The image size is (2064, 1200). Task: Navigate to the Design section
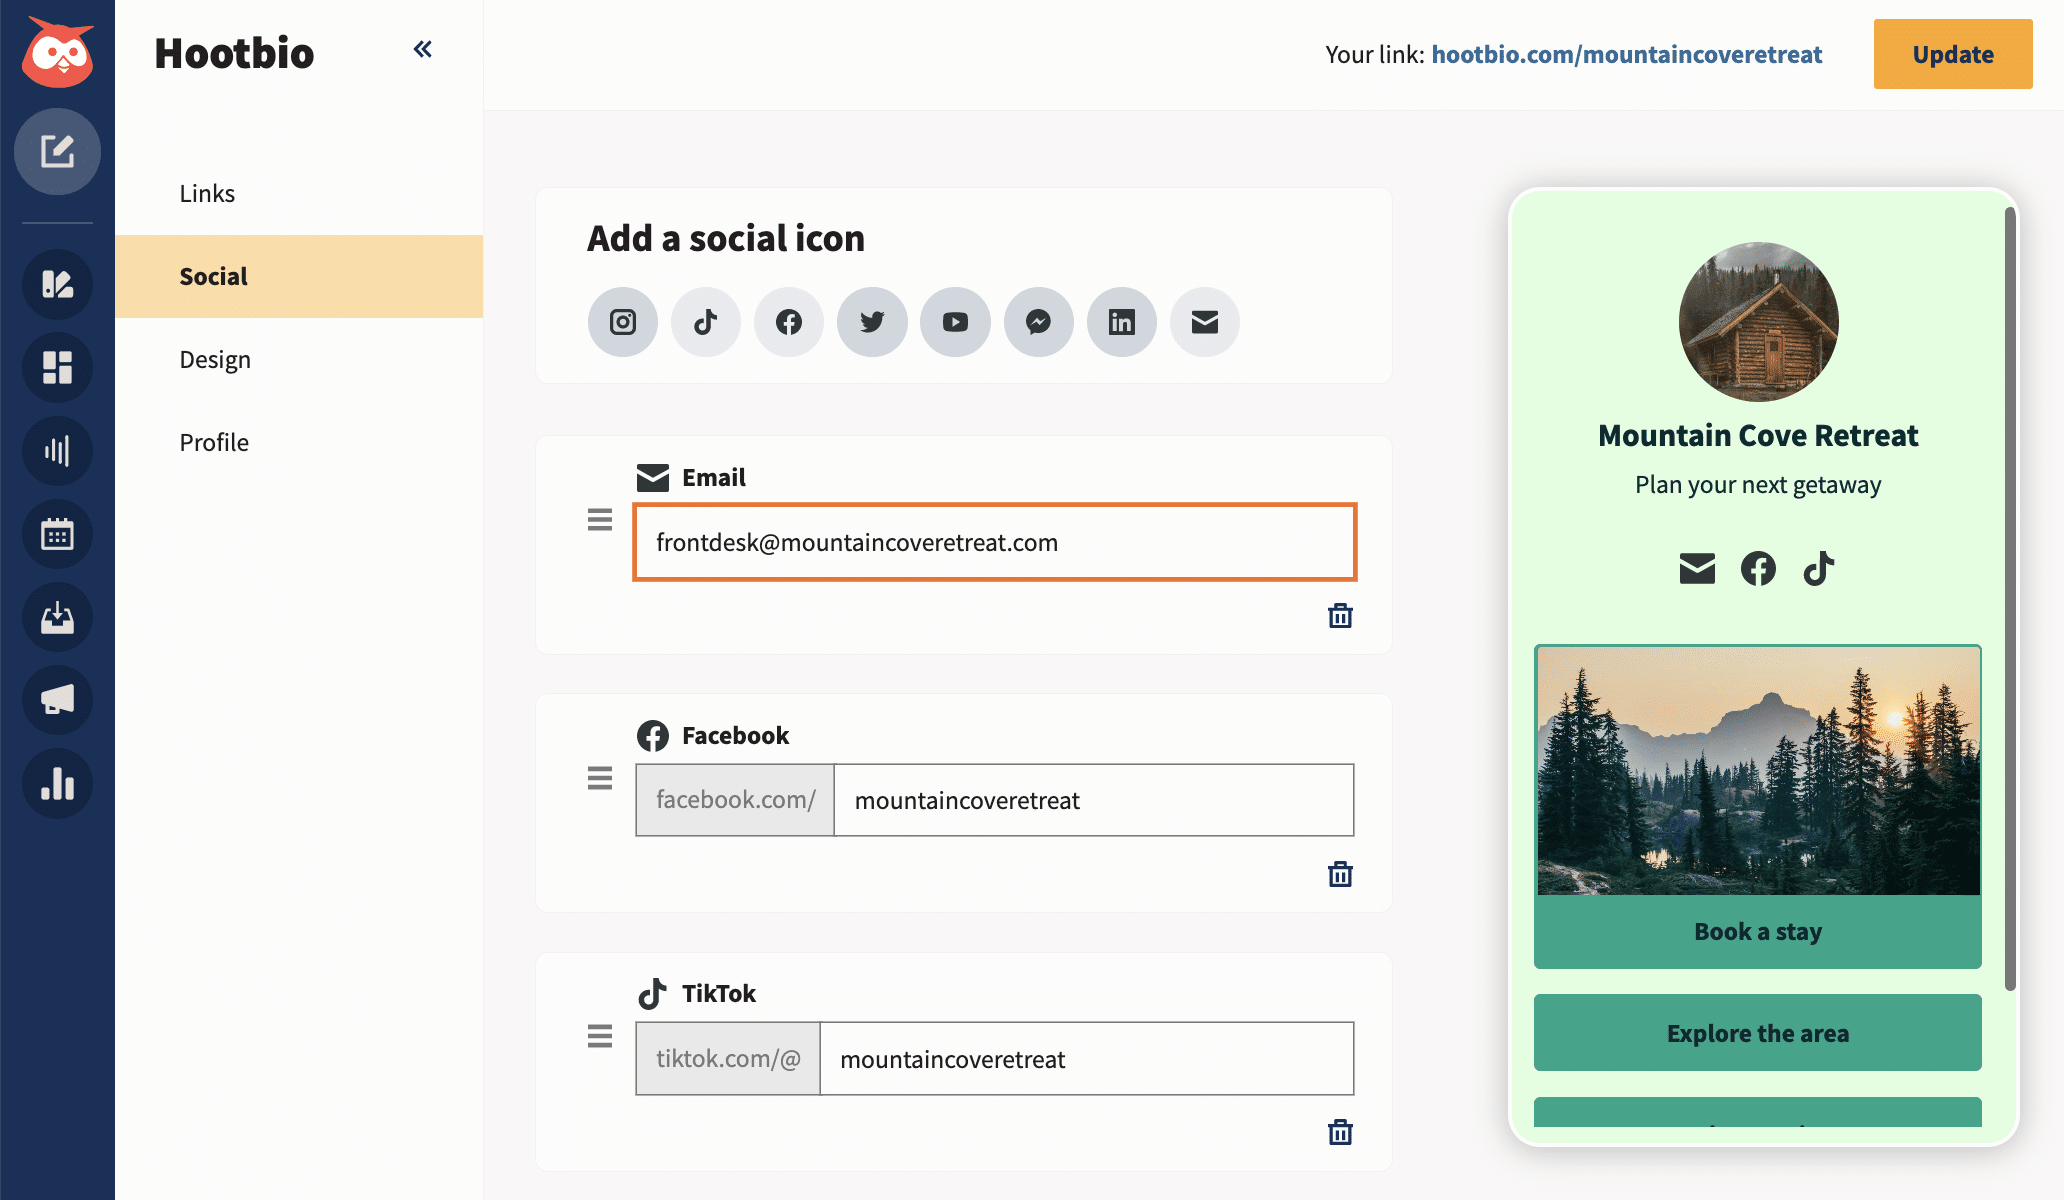(x=214, y=359)
